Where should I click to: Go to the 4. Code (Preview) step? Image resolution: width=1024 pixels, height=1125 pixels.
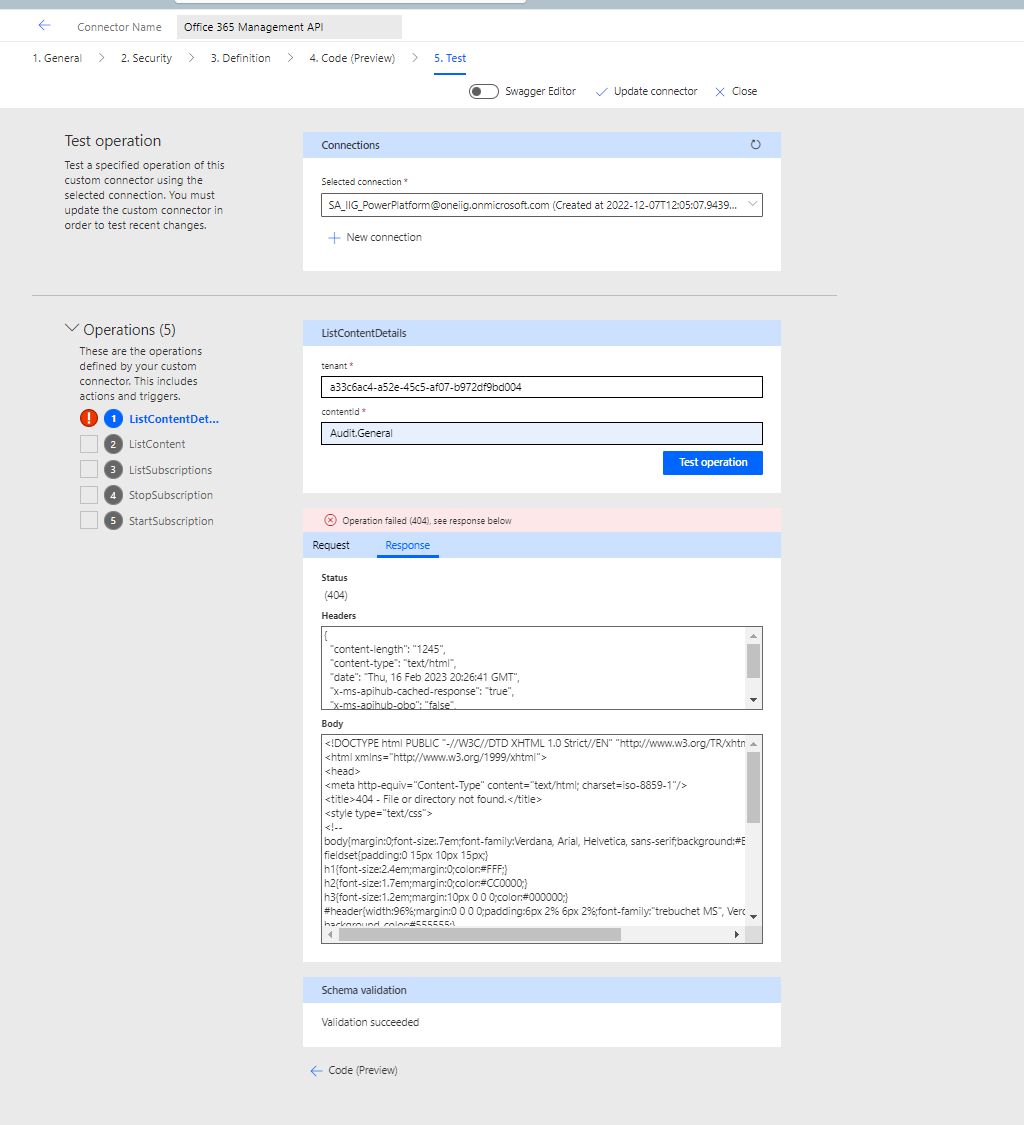click(352, 58)
